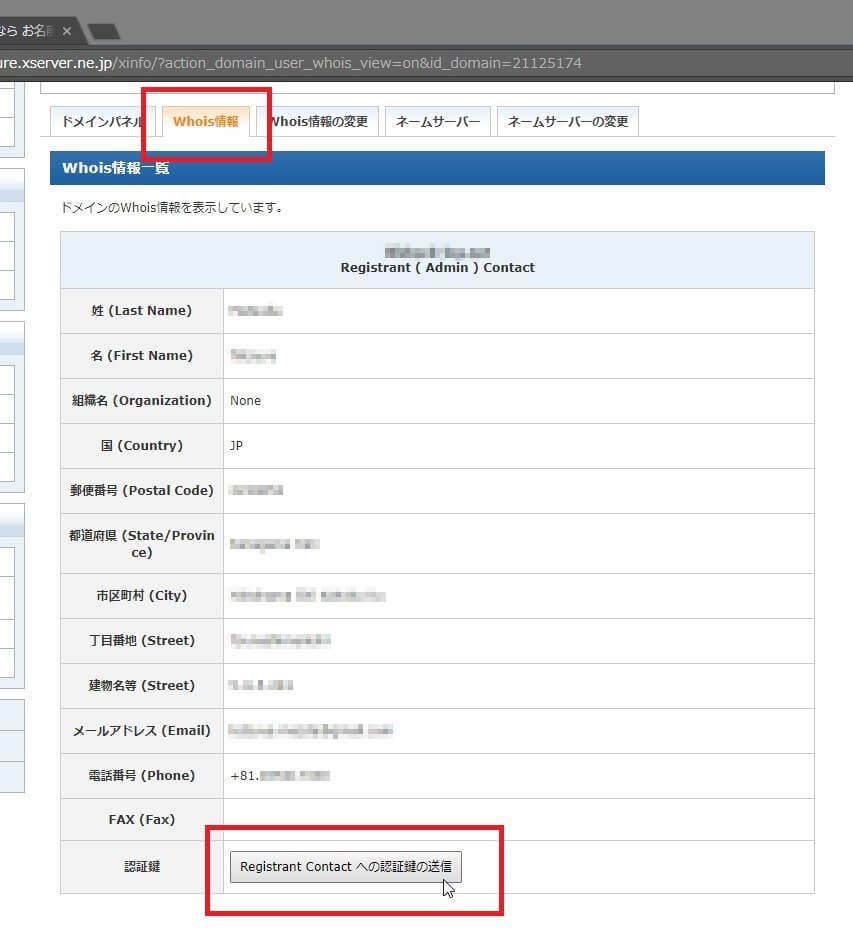The height and width of the screenshot is (937, 853).
Task: Close the current browser tab
Action: click(x=67, y=31)
